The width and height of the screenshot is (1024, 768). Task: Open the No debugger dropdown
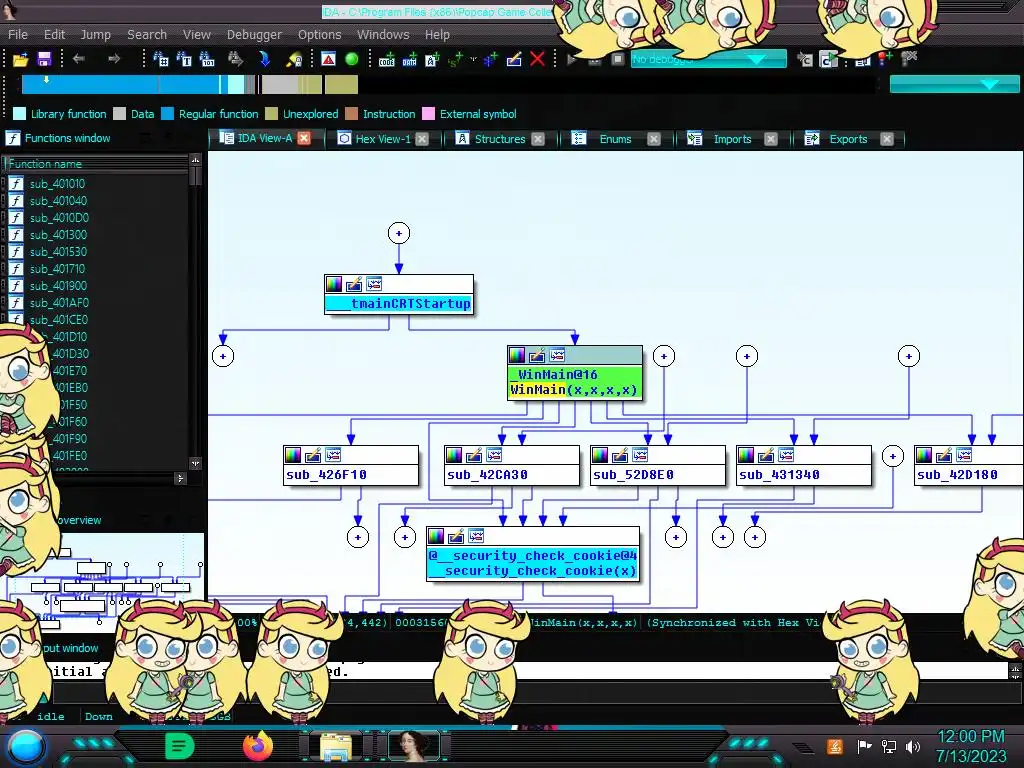709,59
